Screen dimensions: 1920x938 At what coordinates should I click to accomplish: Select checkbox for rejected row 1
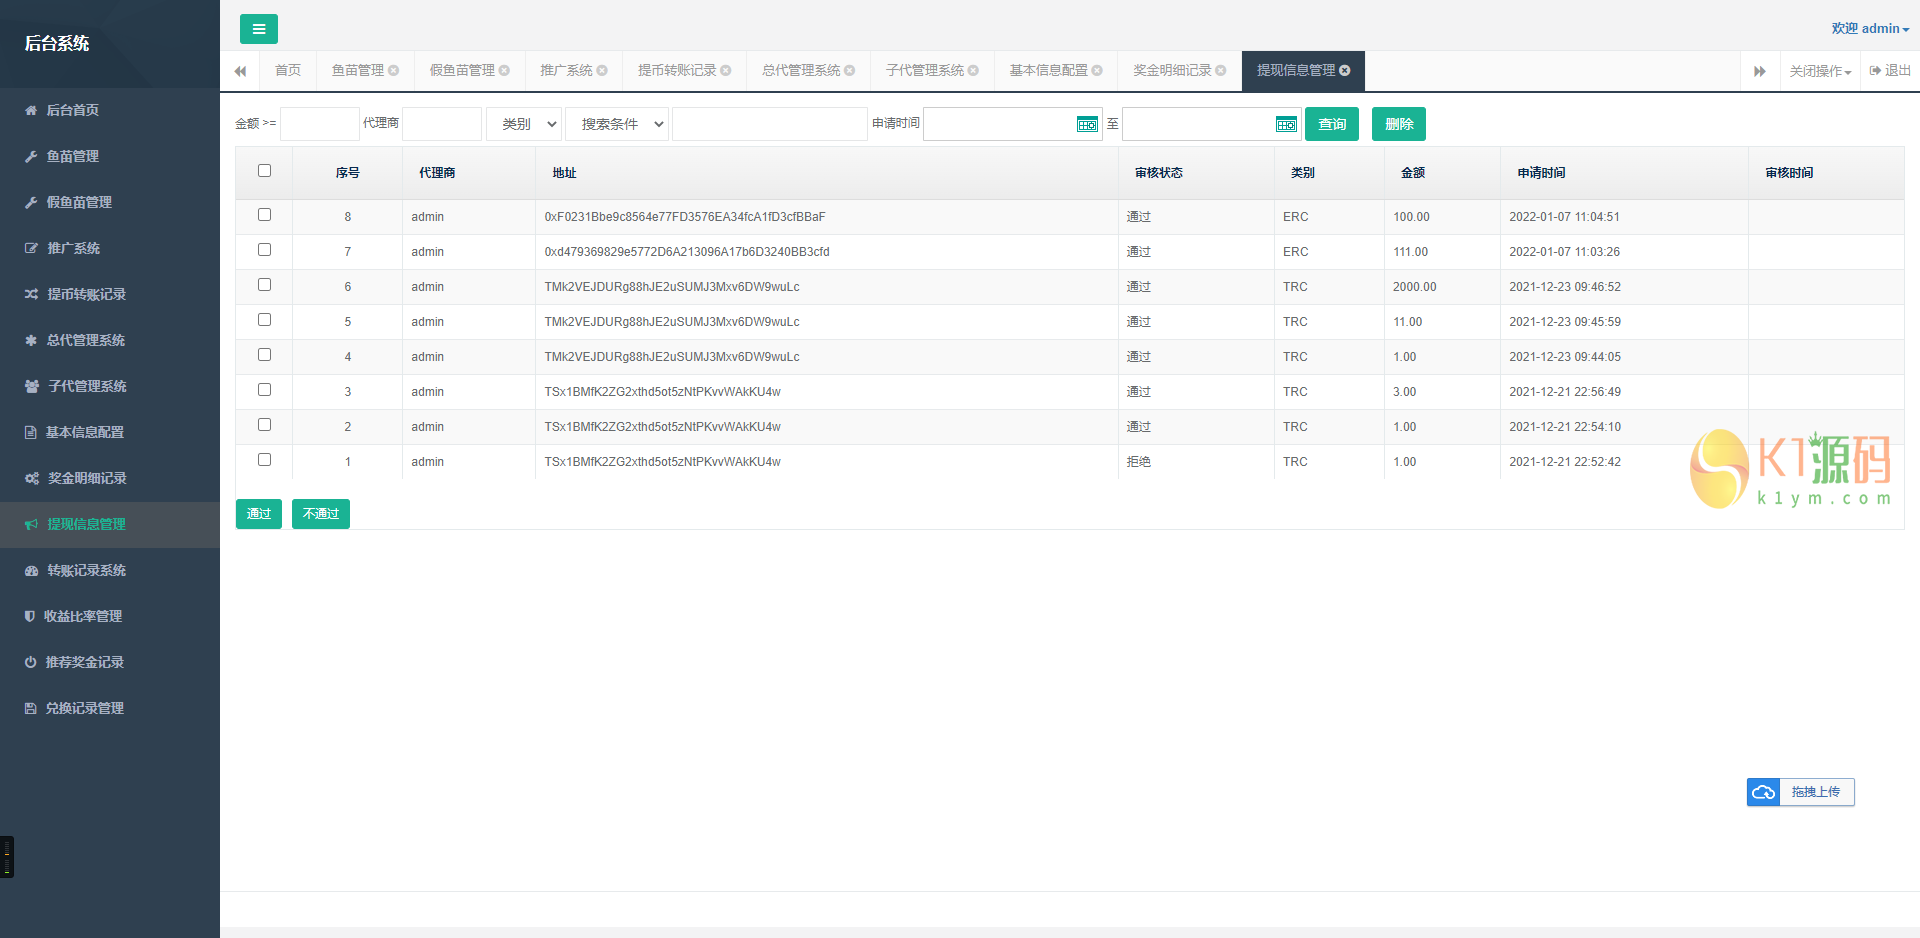264,460
